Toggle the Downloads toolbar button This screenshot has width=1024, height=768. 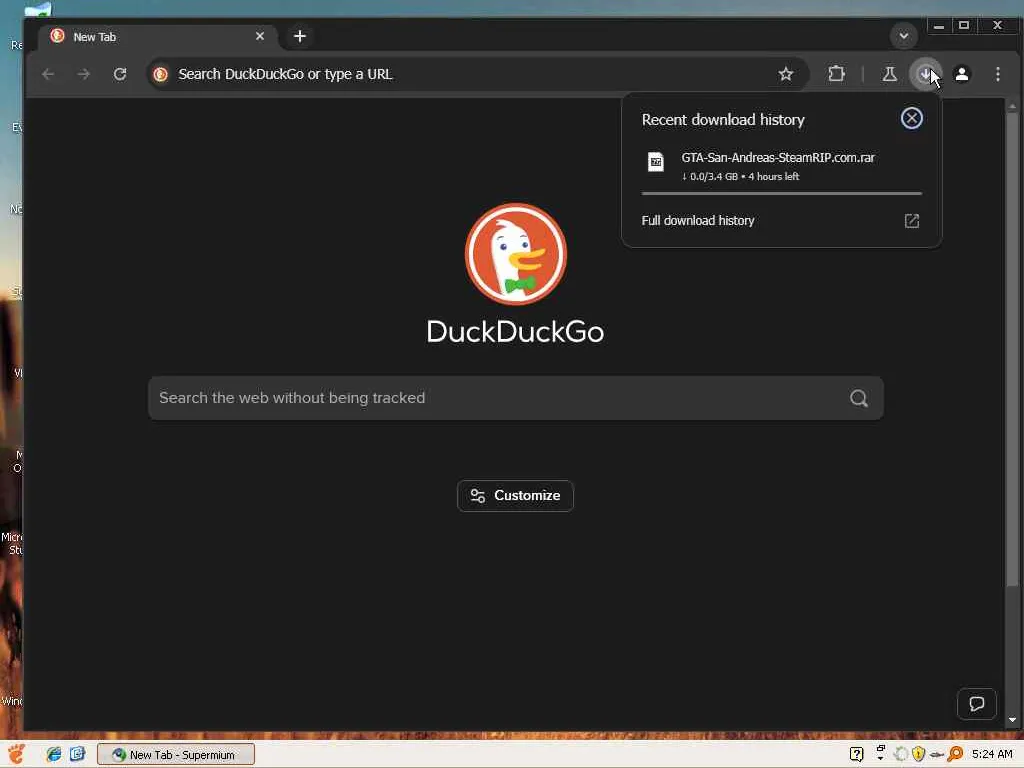[x=925, y=74]
